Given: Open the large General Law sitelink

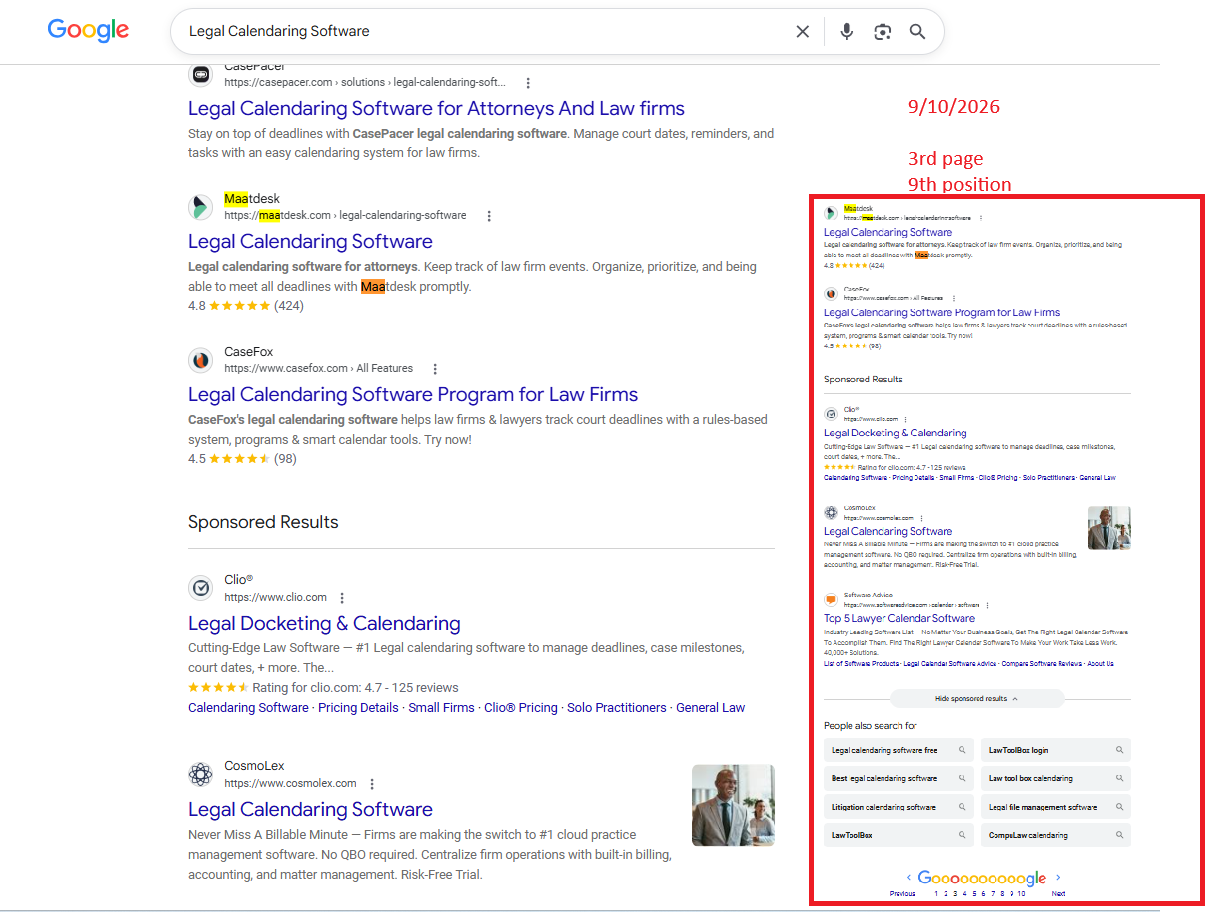Looking at the screenshot, I should pyautogui.click(x=710, y=707).
